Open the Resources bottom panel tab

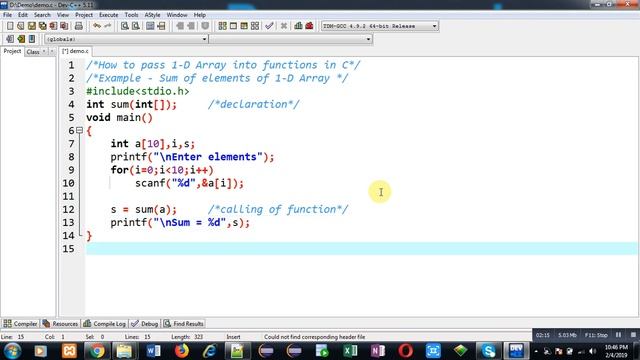(x=60, y=324)
